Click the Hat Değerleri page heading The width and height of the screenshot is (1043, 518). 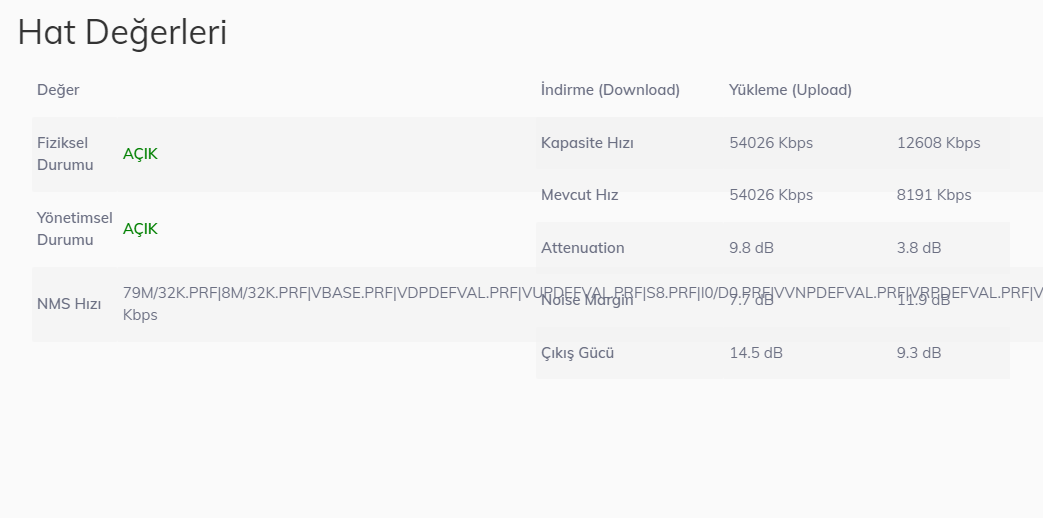[122, 33]
